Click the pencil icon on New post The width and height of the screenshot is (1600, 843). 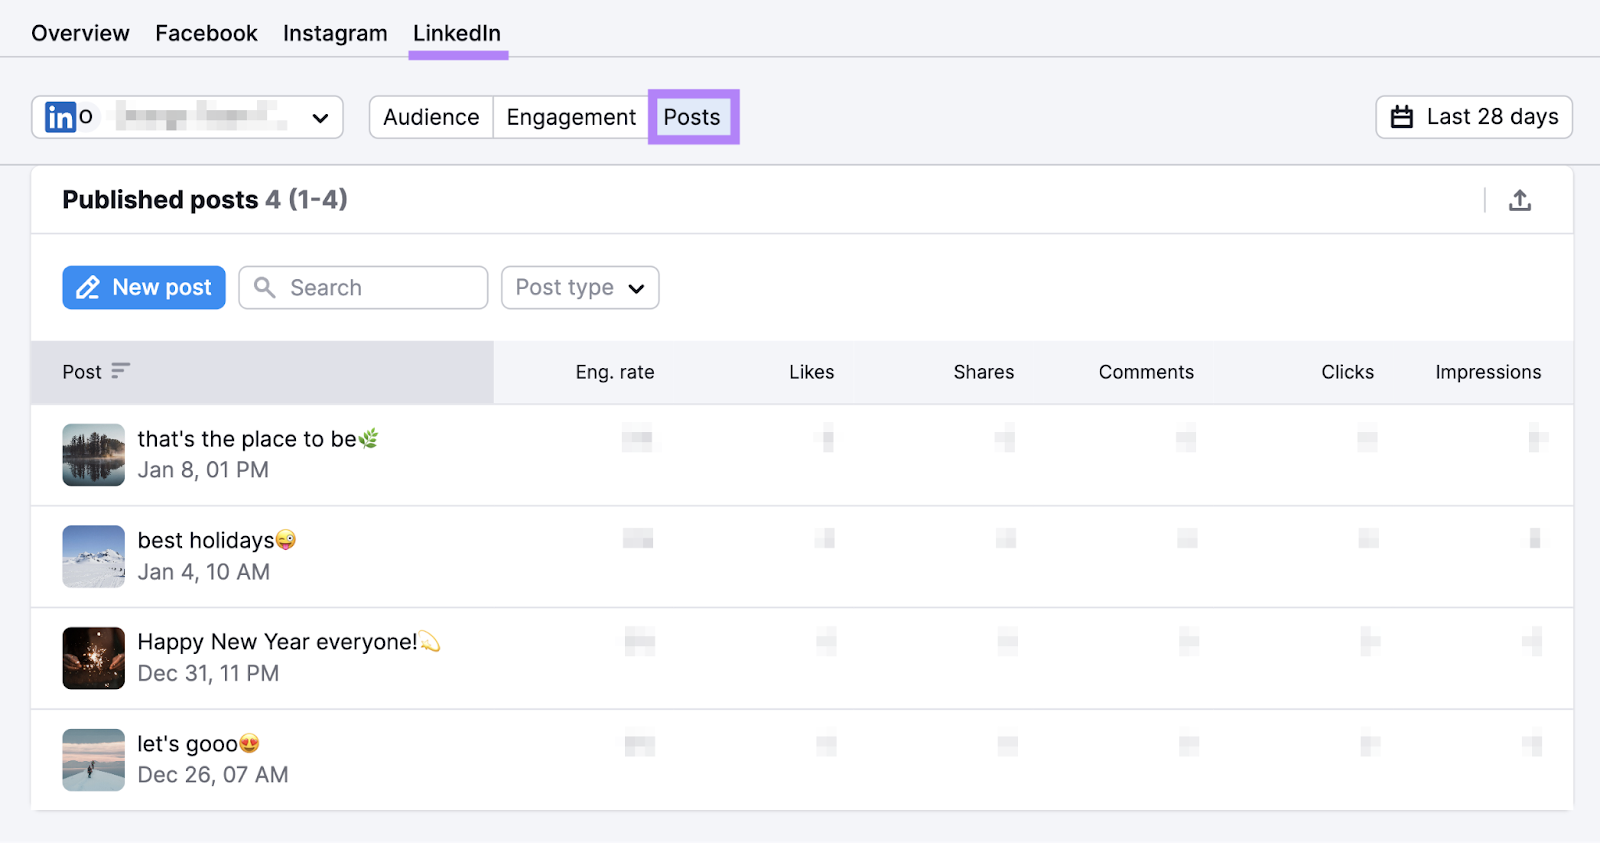coord(88,288)
